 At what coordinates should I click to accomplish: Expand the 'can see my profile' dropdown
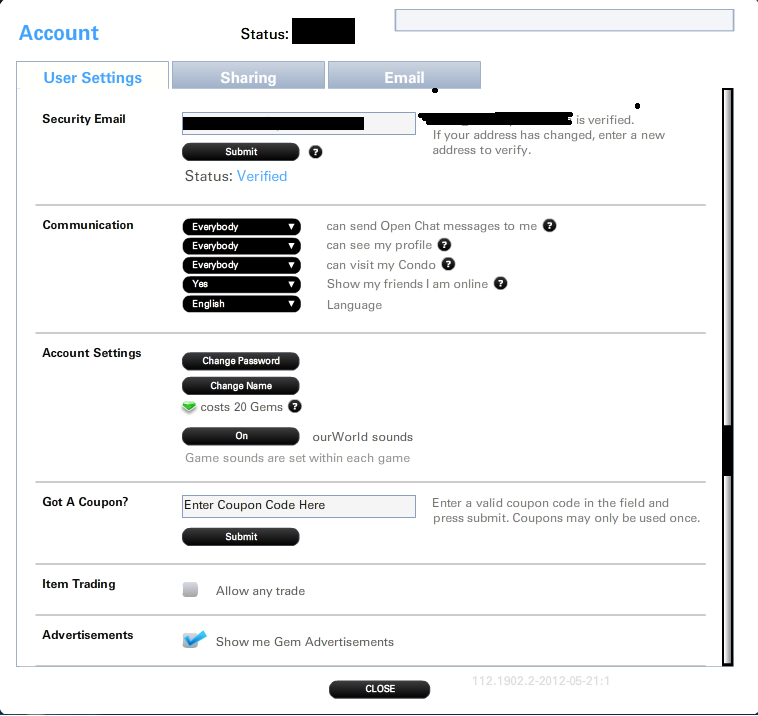241,246
